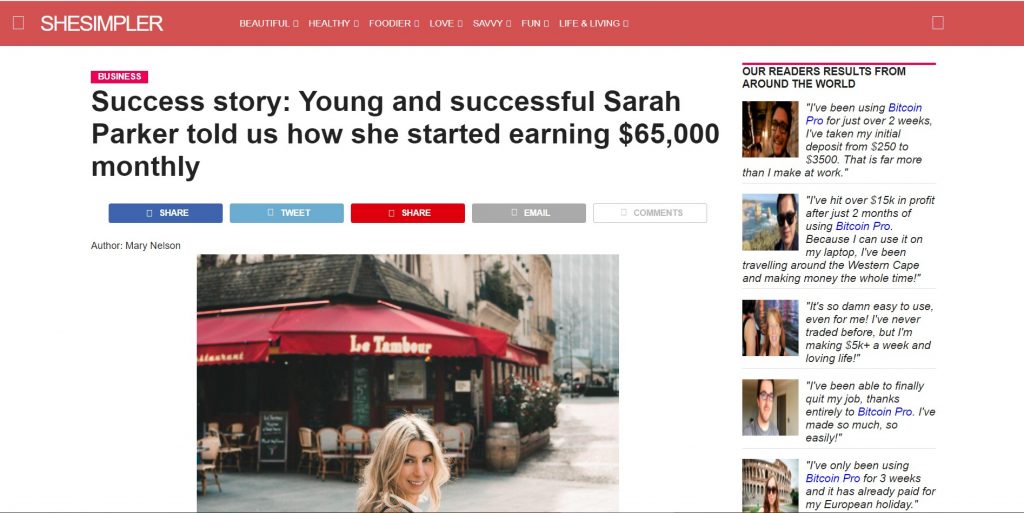Expand the FOODIER menu dropdown
Screen dimensions: 1024x513
394,23
